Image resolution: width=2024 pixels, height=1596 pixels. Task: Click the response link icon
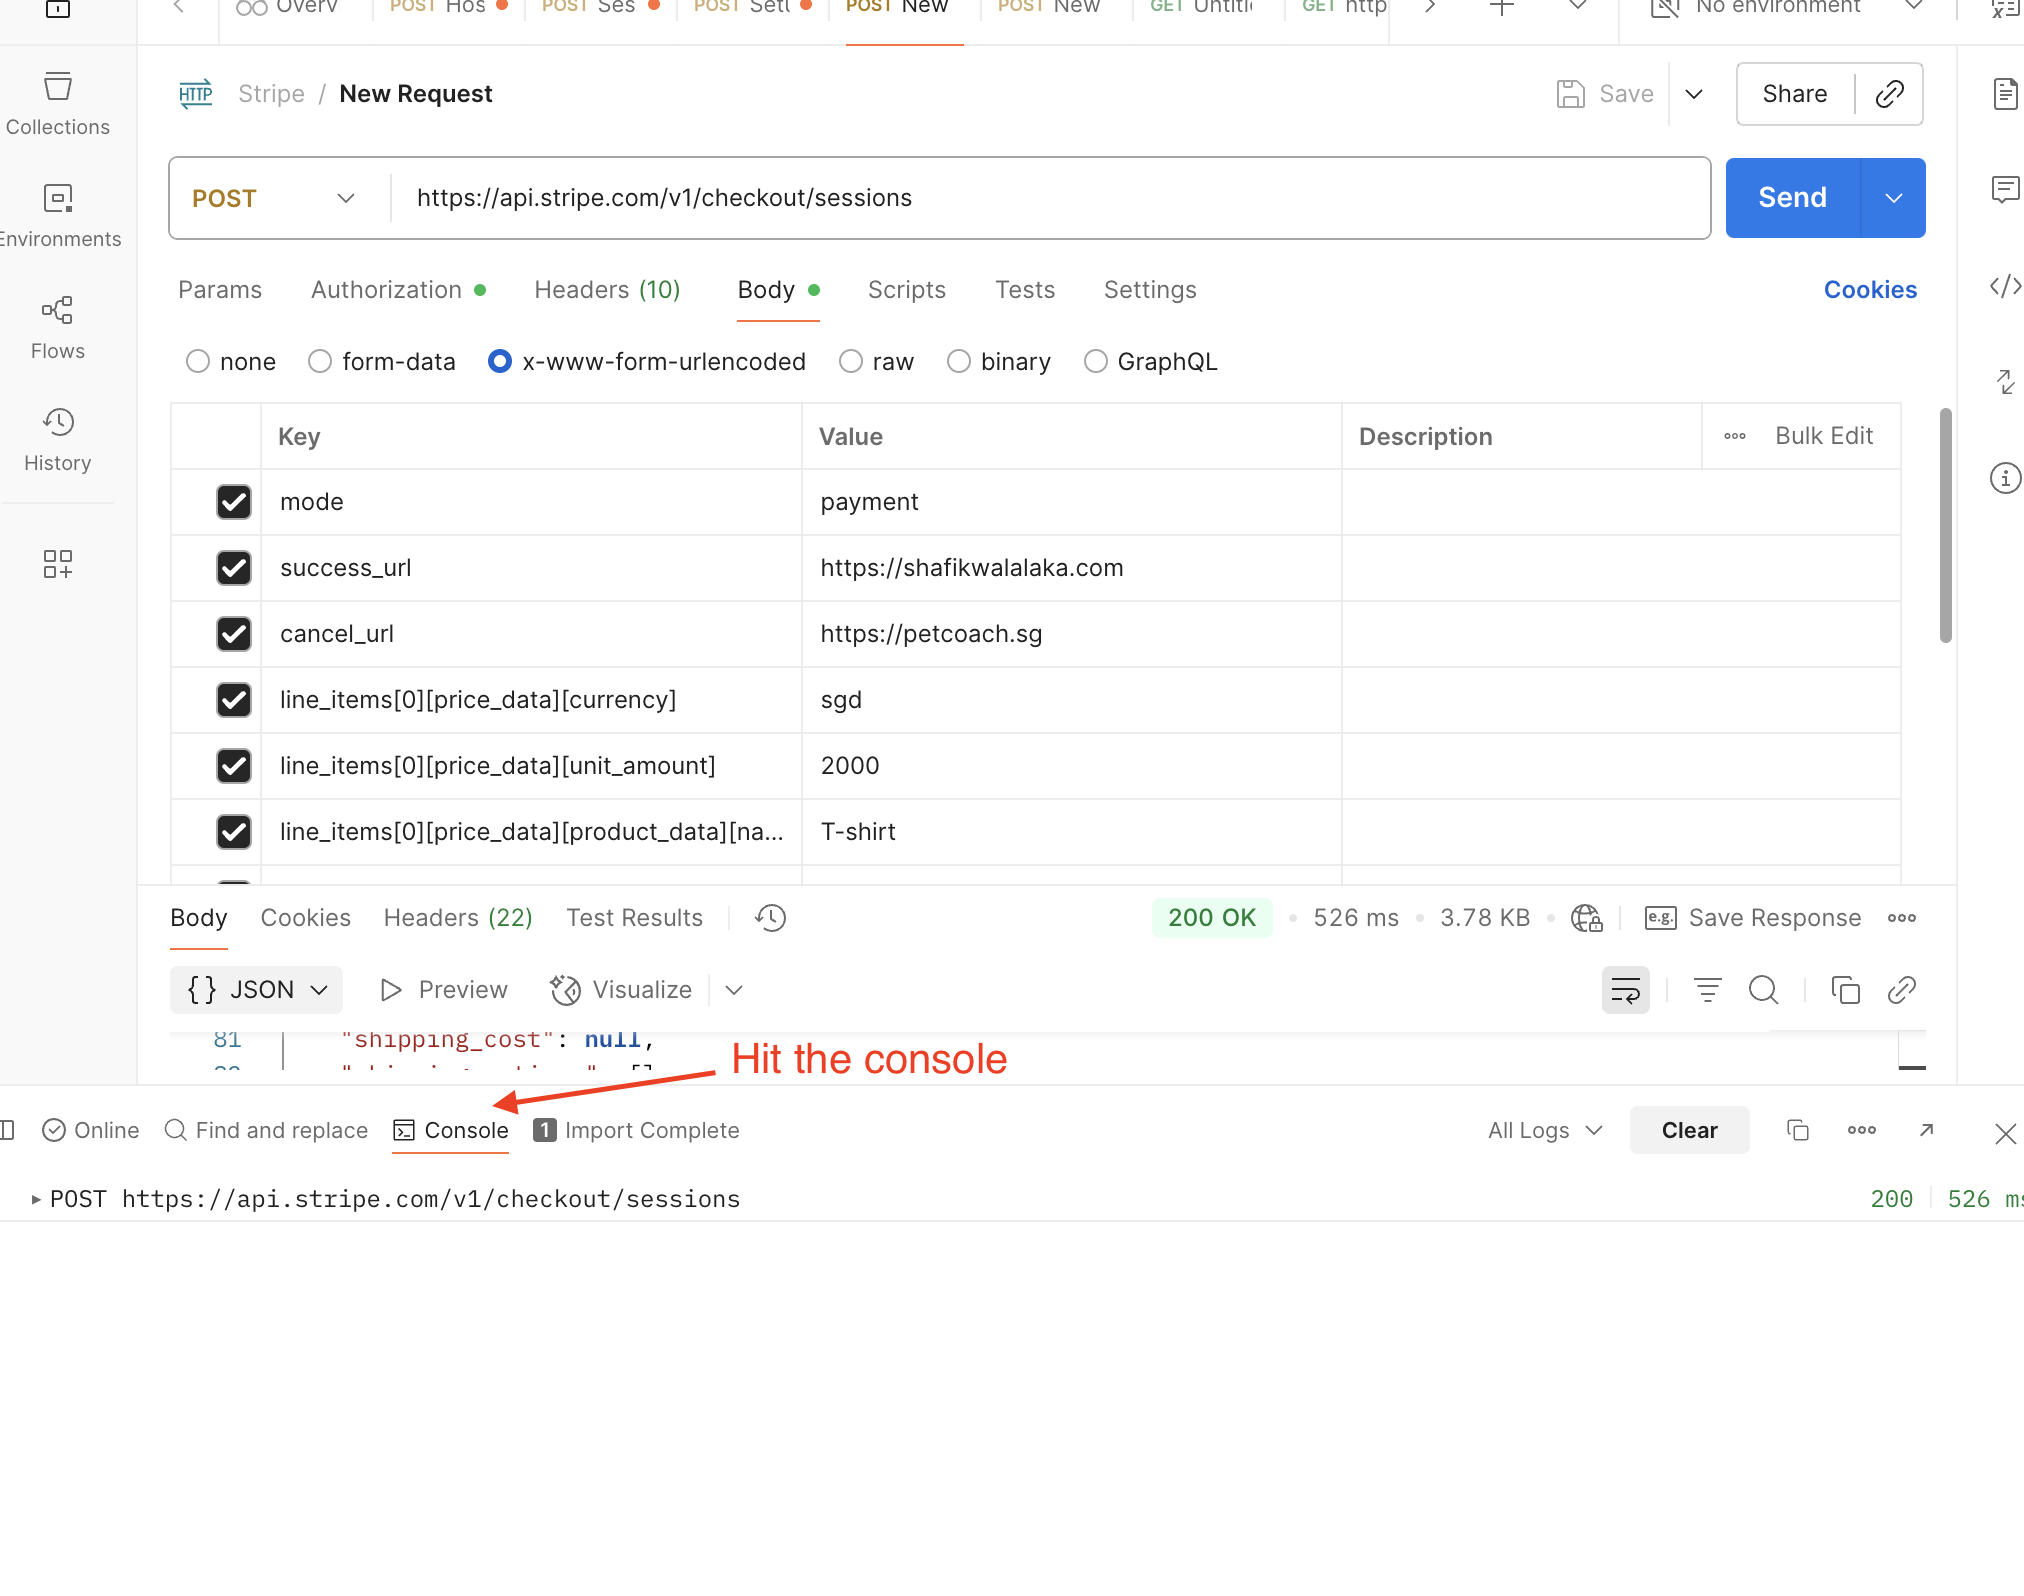point(1902,990)
